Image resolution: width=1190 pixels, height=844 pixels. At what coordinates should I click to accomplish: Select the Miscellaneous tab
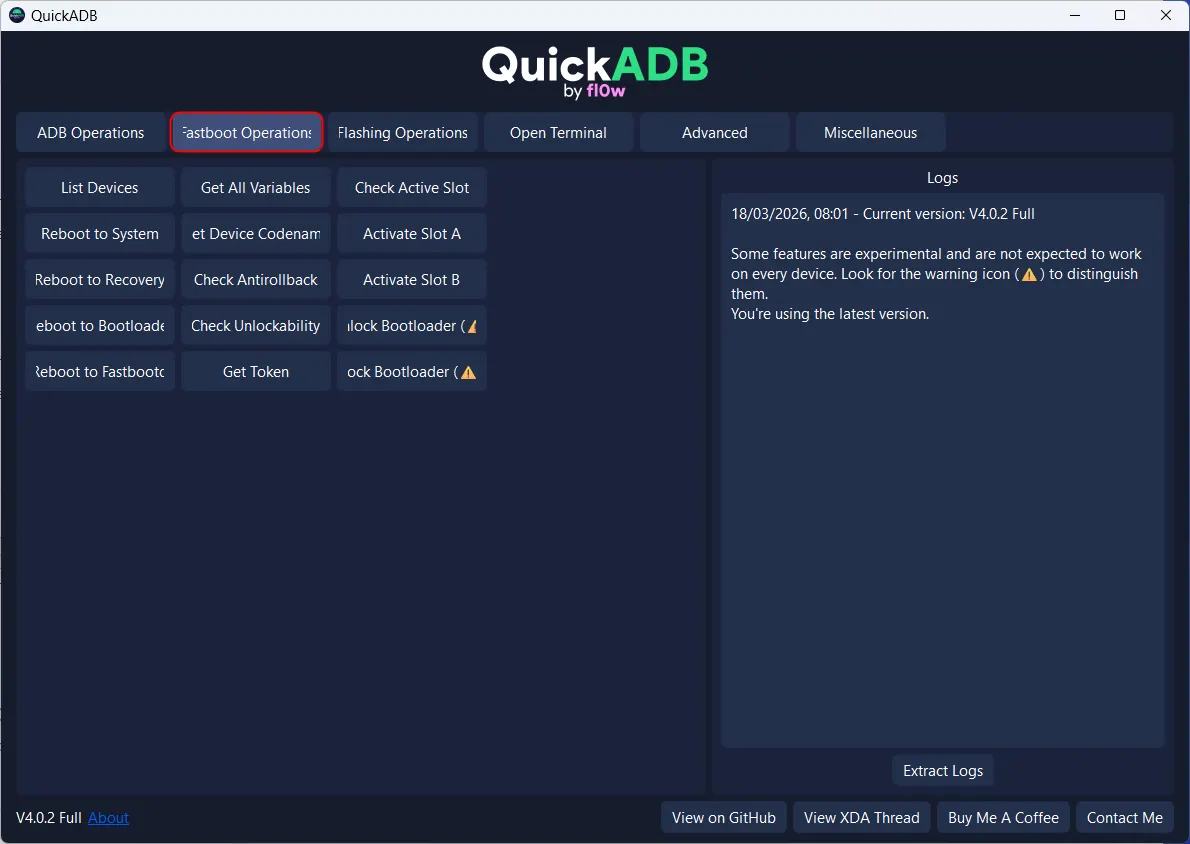tap(870, 133)
